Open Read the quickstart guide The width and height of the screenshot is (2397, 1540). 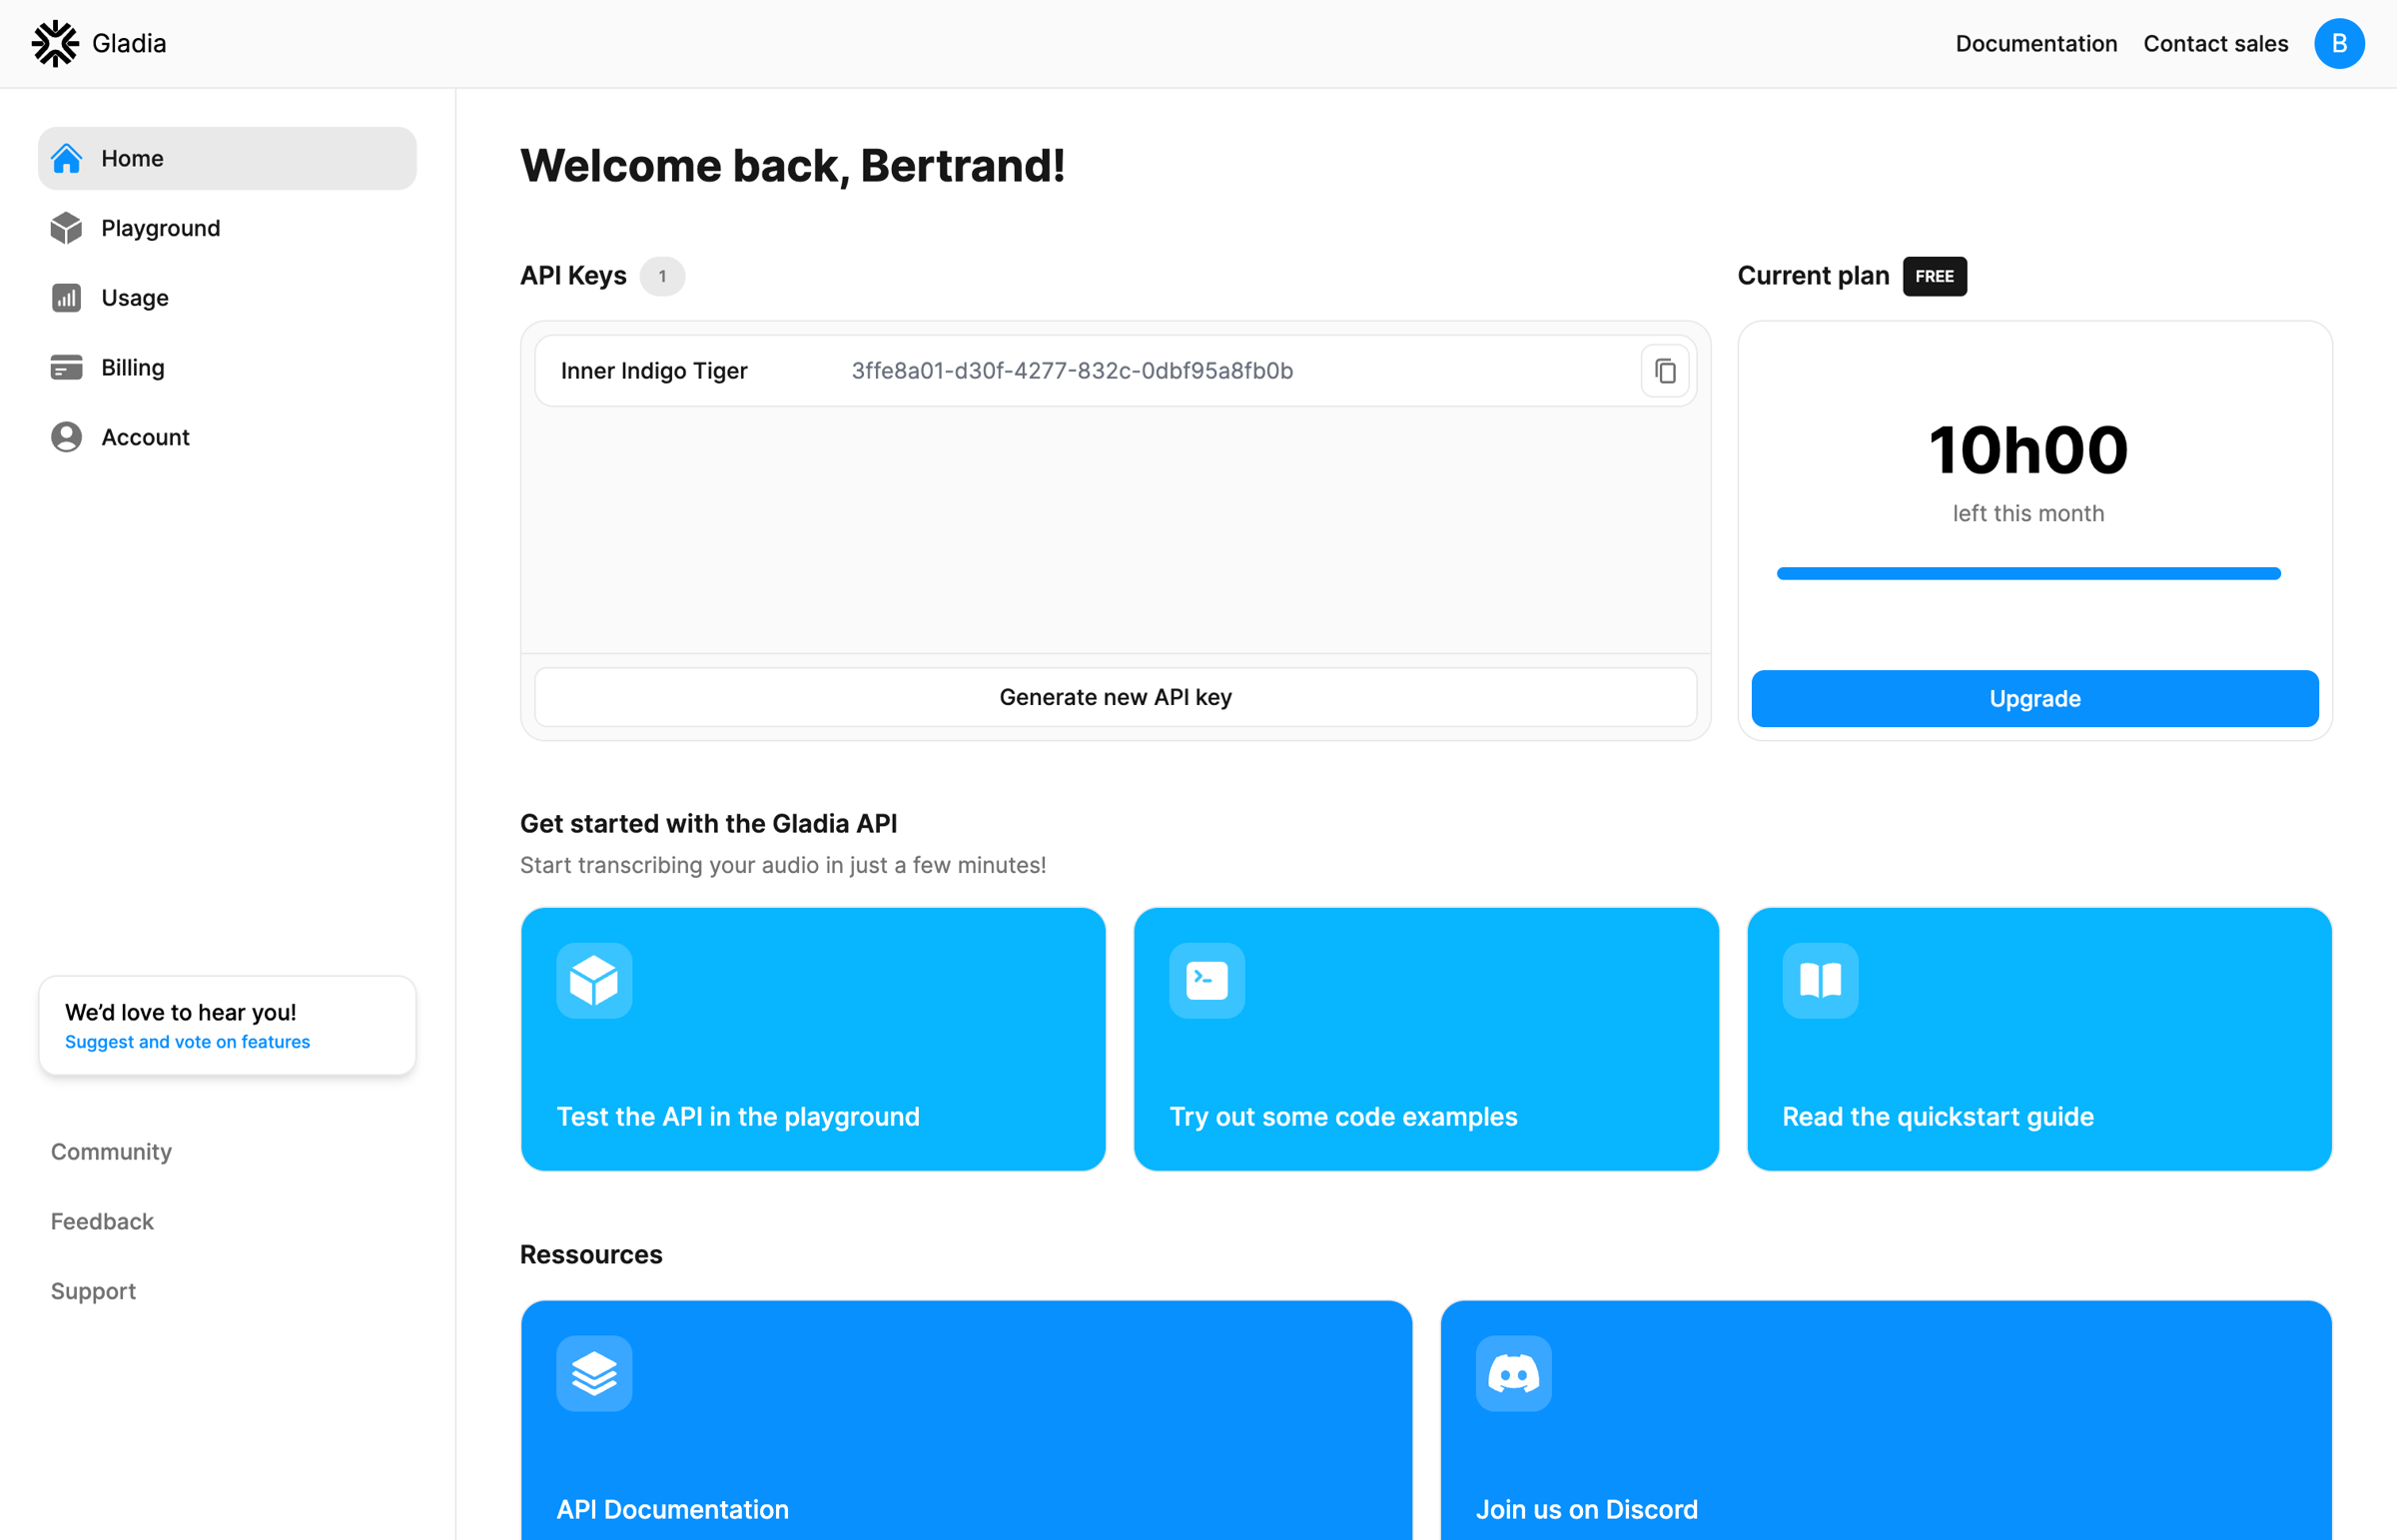tap(2039, 1039)
